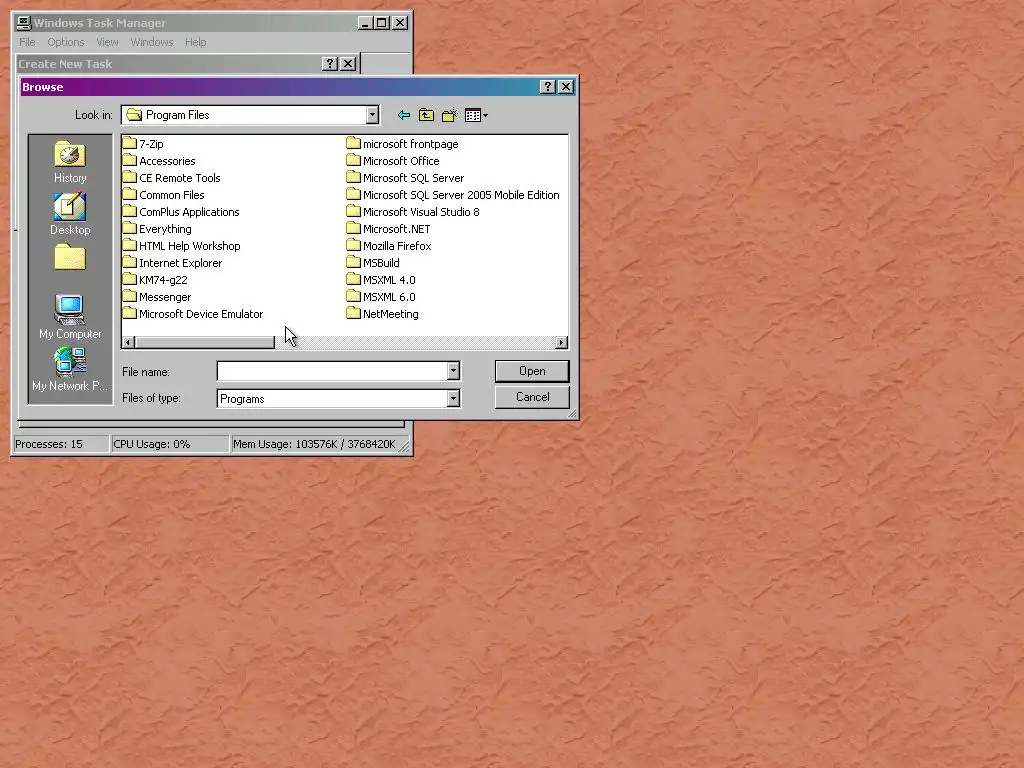Open Desktop in the places bar

coord(70,214)
